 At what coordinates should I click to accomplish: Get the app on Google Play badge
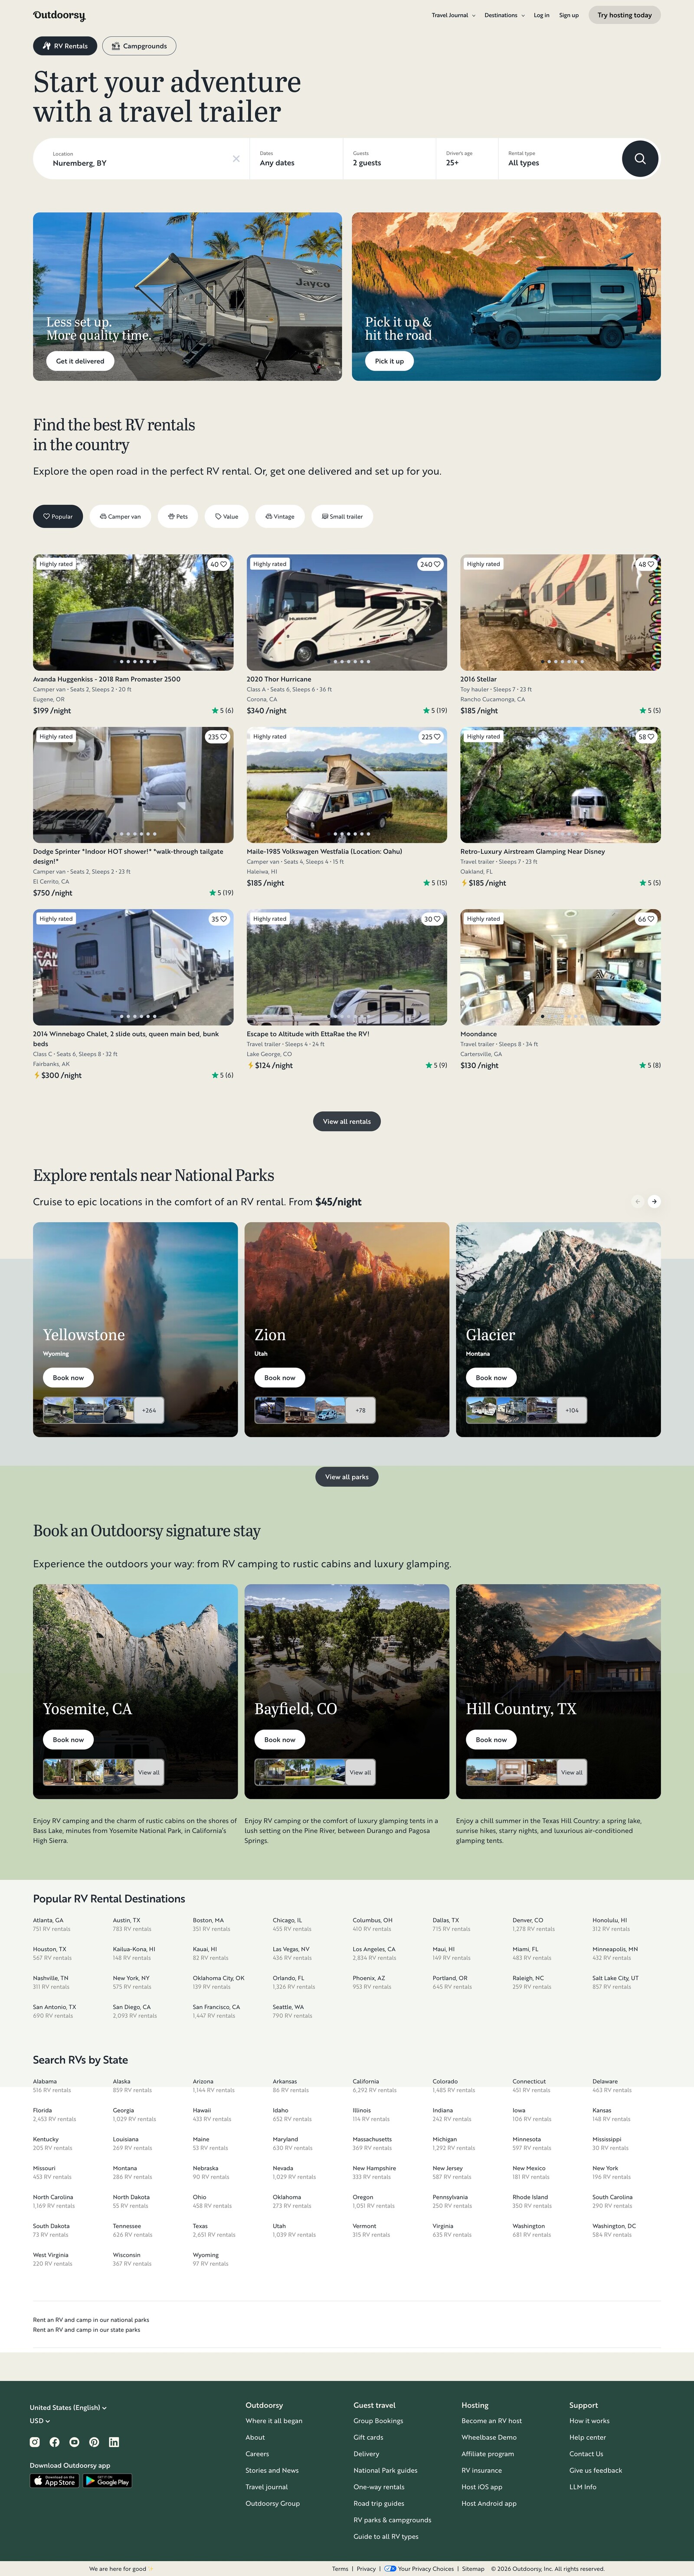tap(107, 2480)
